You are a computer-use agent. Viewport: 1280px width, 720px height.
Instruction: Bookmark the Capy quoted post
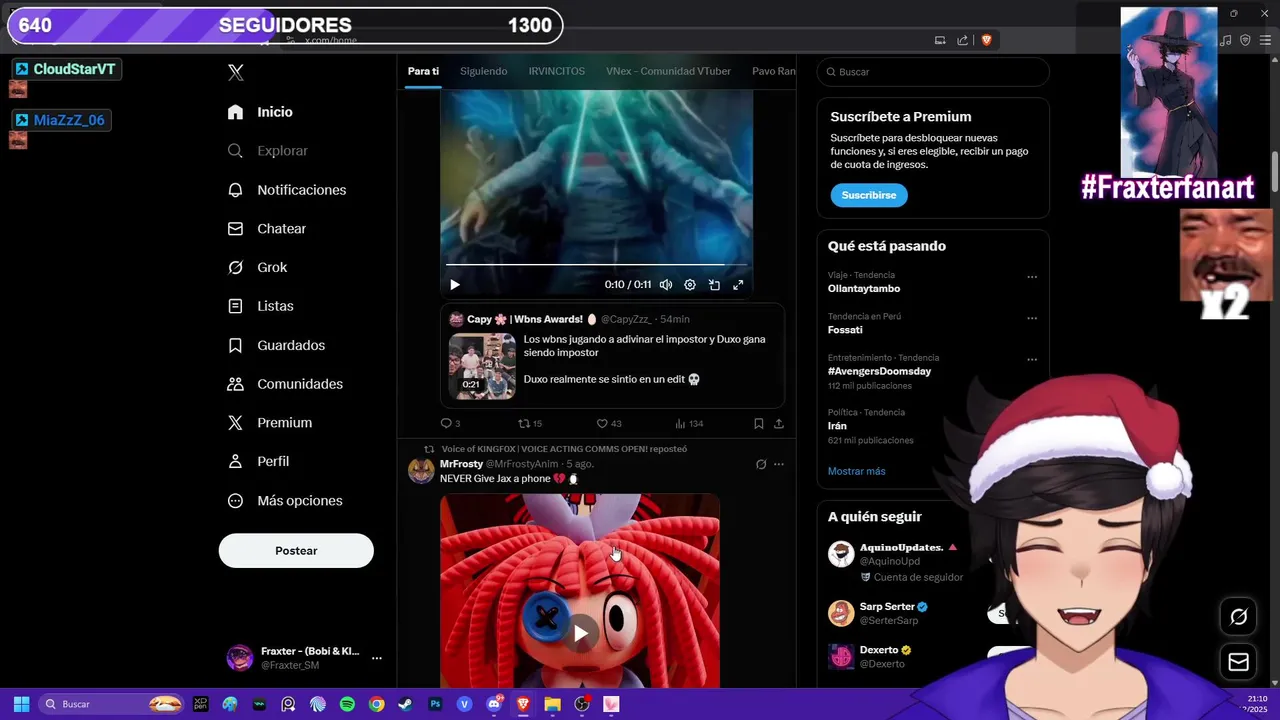pos(759,424)
